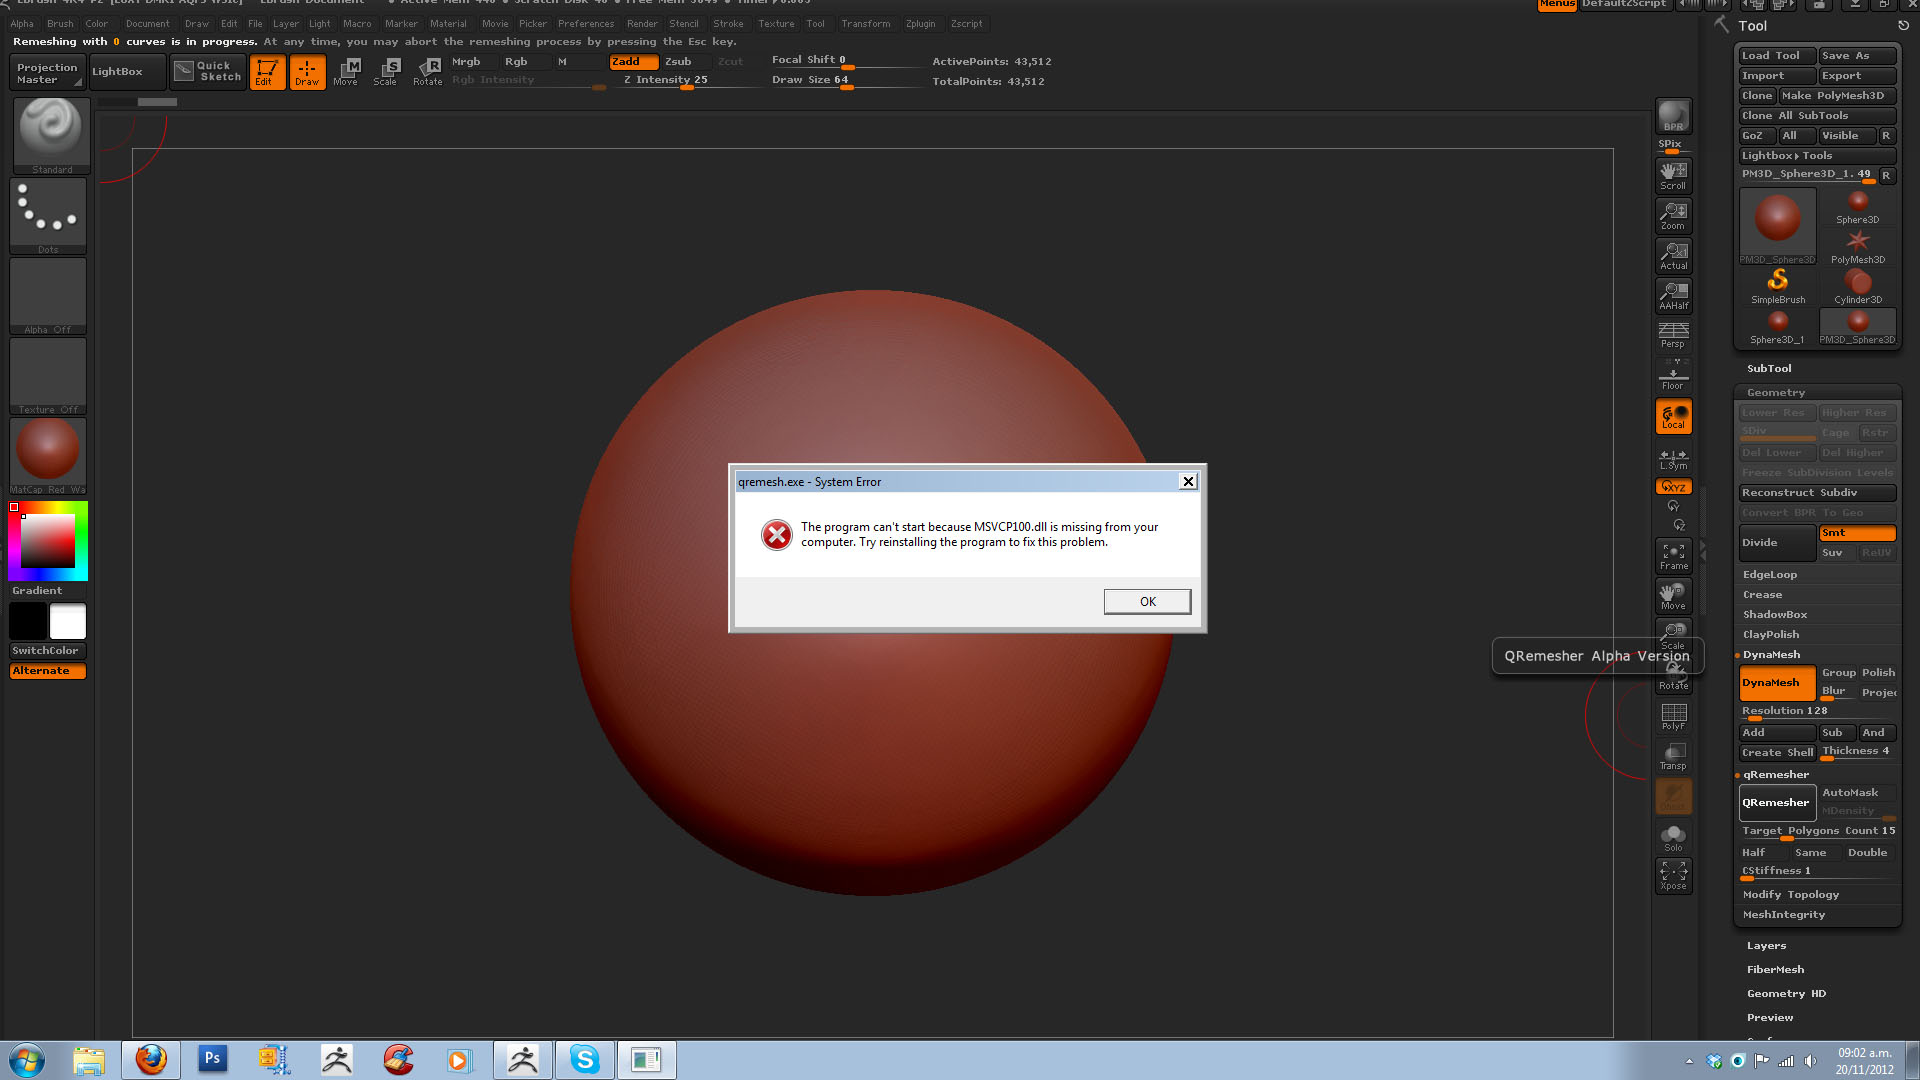Open the Alpha Off selector

(48, 296)
